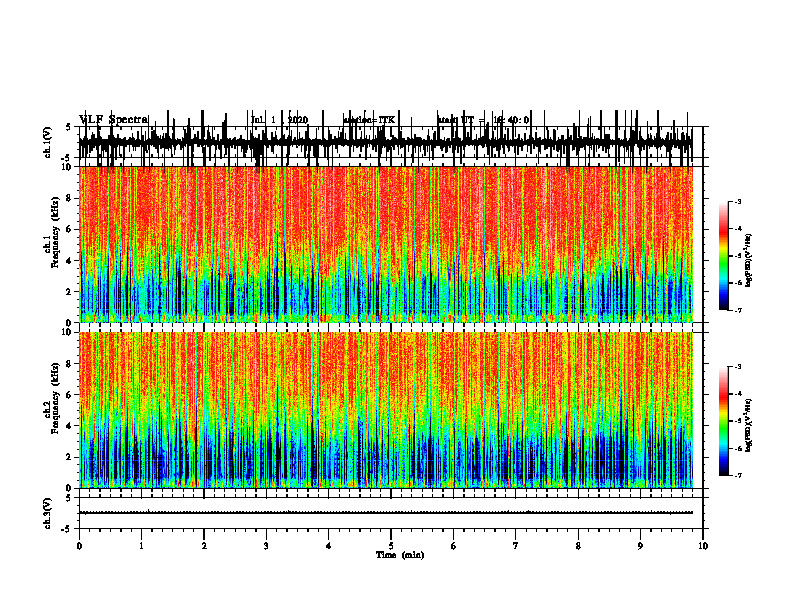Click the "2" kHz tick on ch.1 frequency axis
This screenshot has height=612, width=792.
click(70, 292)
